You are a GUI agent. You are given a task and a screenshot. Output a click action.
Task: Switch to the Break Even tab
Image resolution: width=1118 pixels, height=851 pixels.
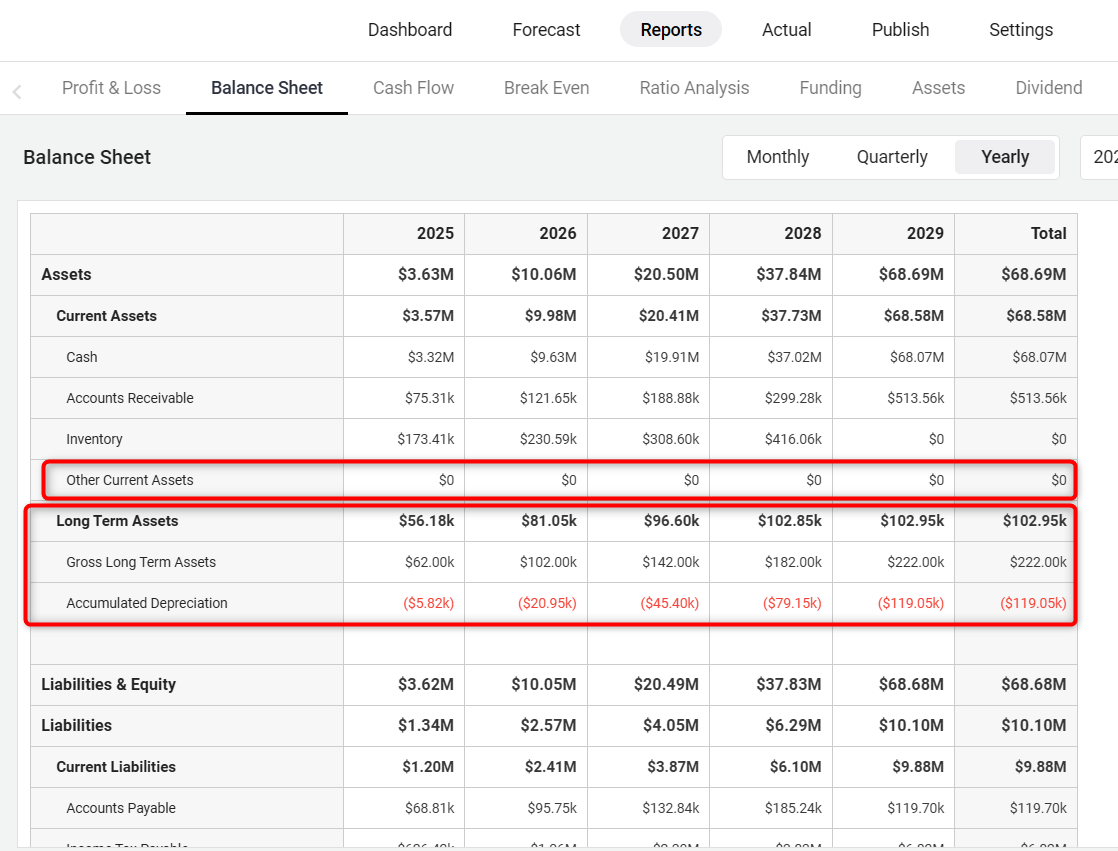click(546, 88)
